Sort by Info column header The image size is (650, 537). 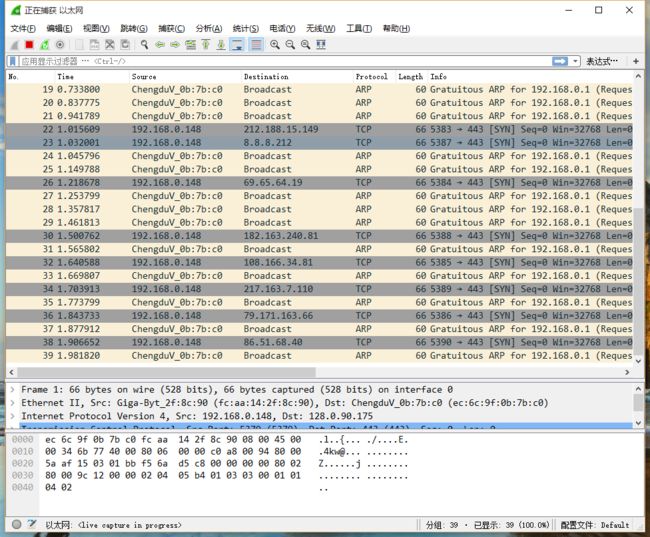(530, 77)
